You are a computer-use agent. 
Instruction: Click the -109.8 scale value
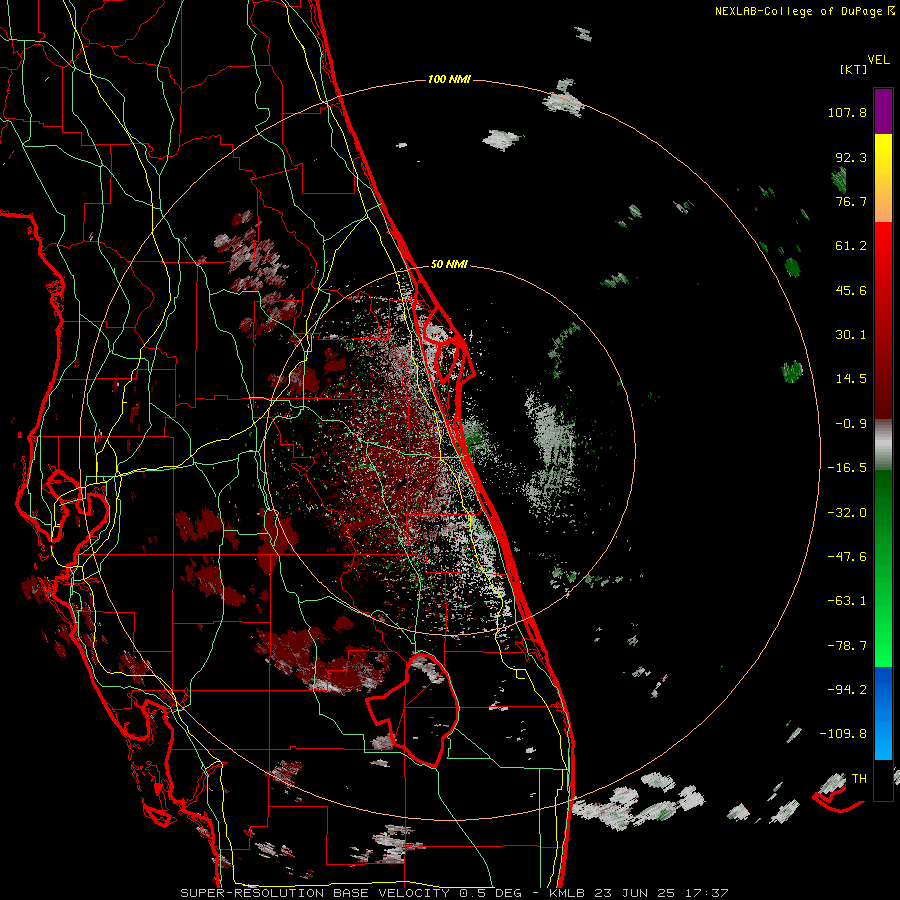coord(843,734)
